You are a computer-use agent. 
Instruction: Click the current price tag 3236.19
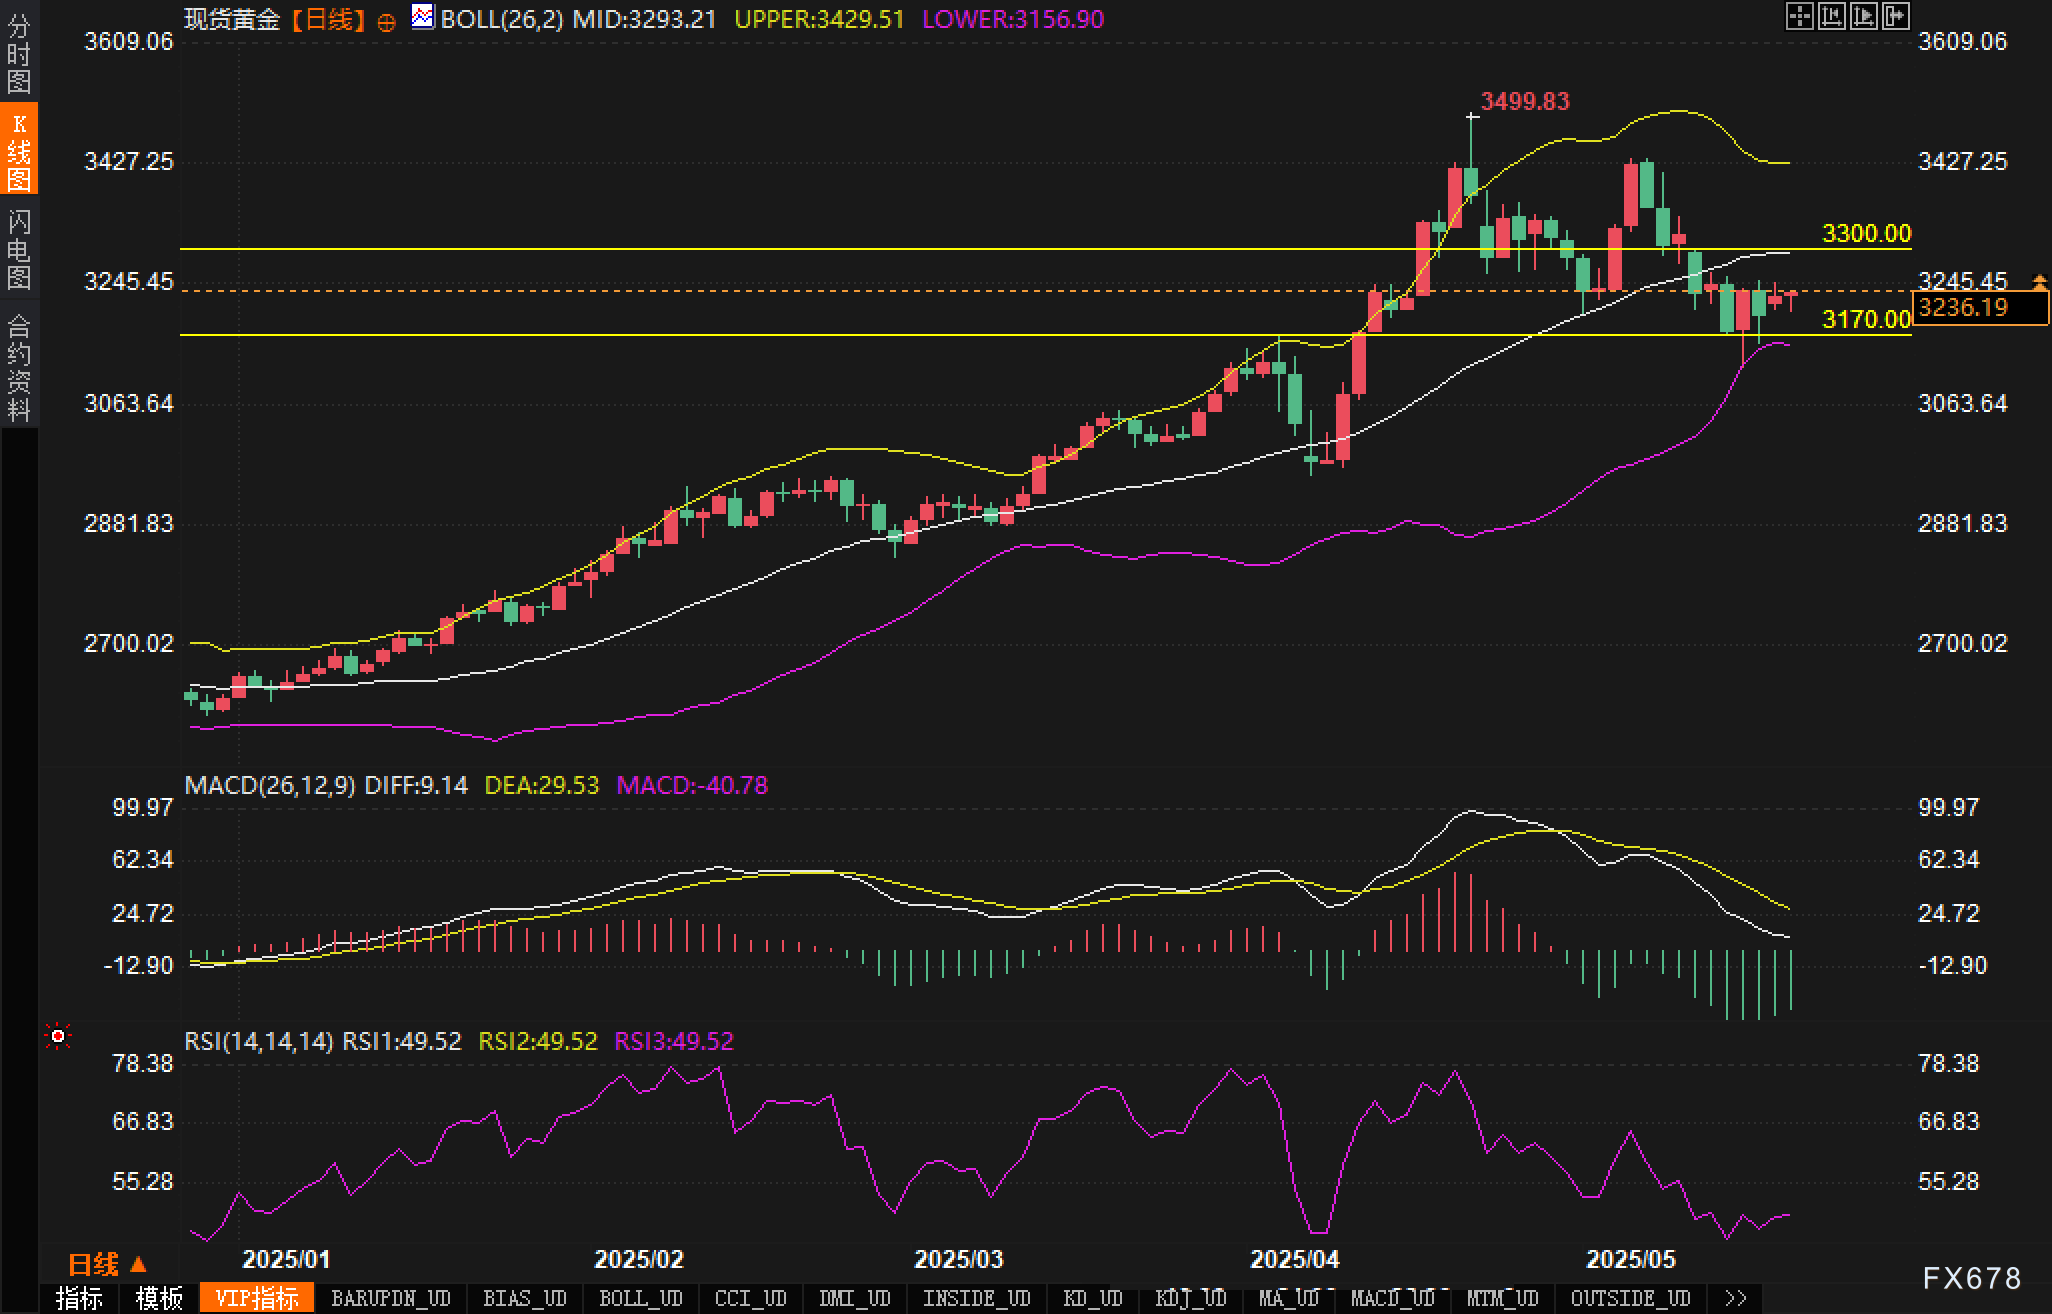(1978, 308)
